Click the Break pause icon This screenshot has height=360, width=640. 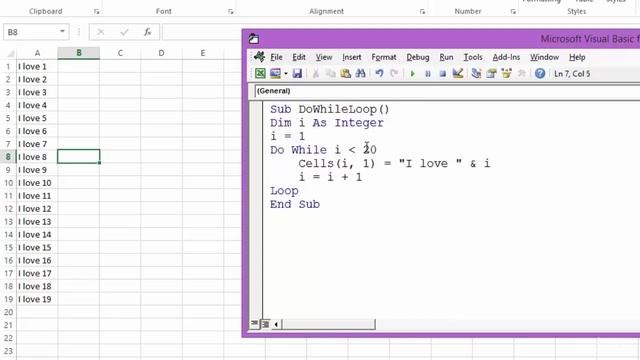[x=428, y=74]
